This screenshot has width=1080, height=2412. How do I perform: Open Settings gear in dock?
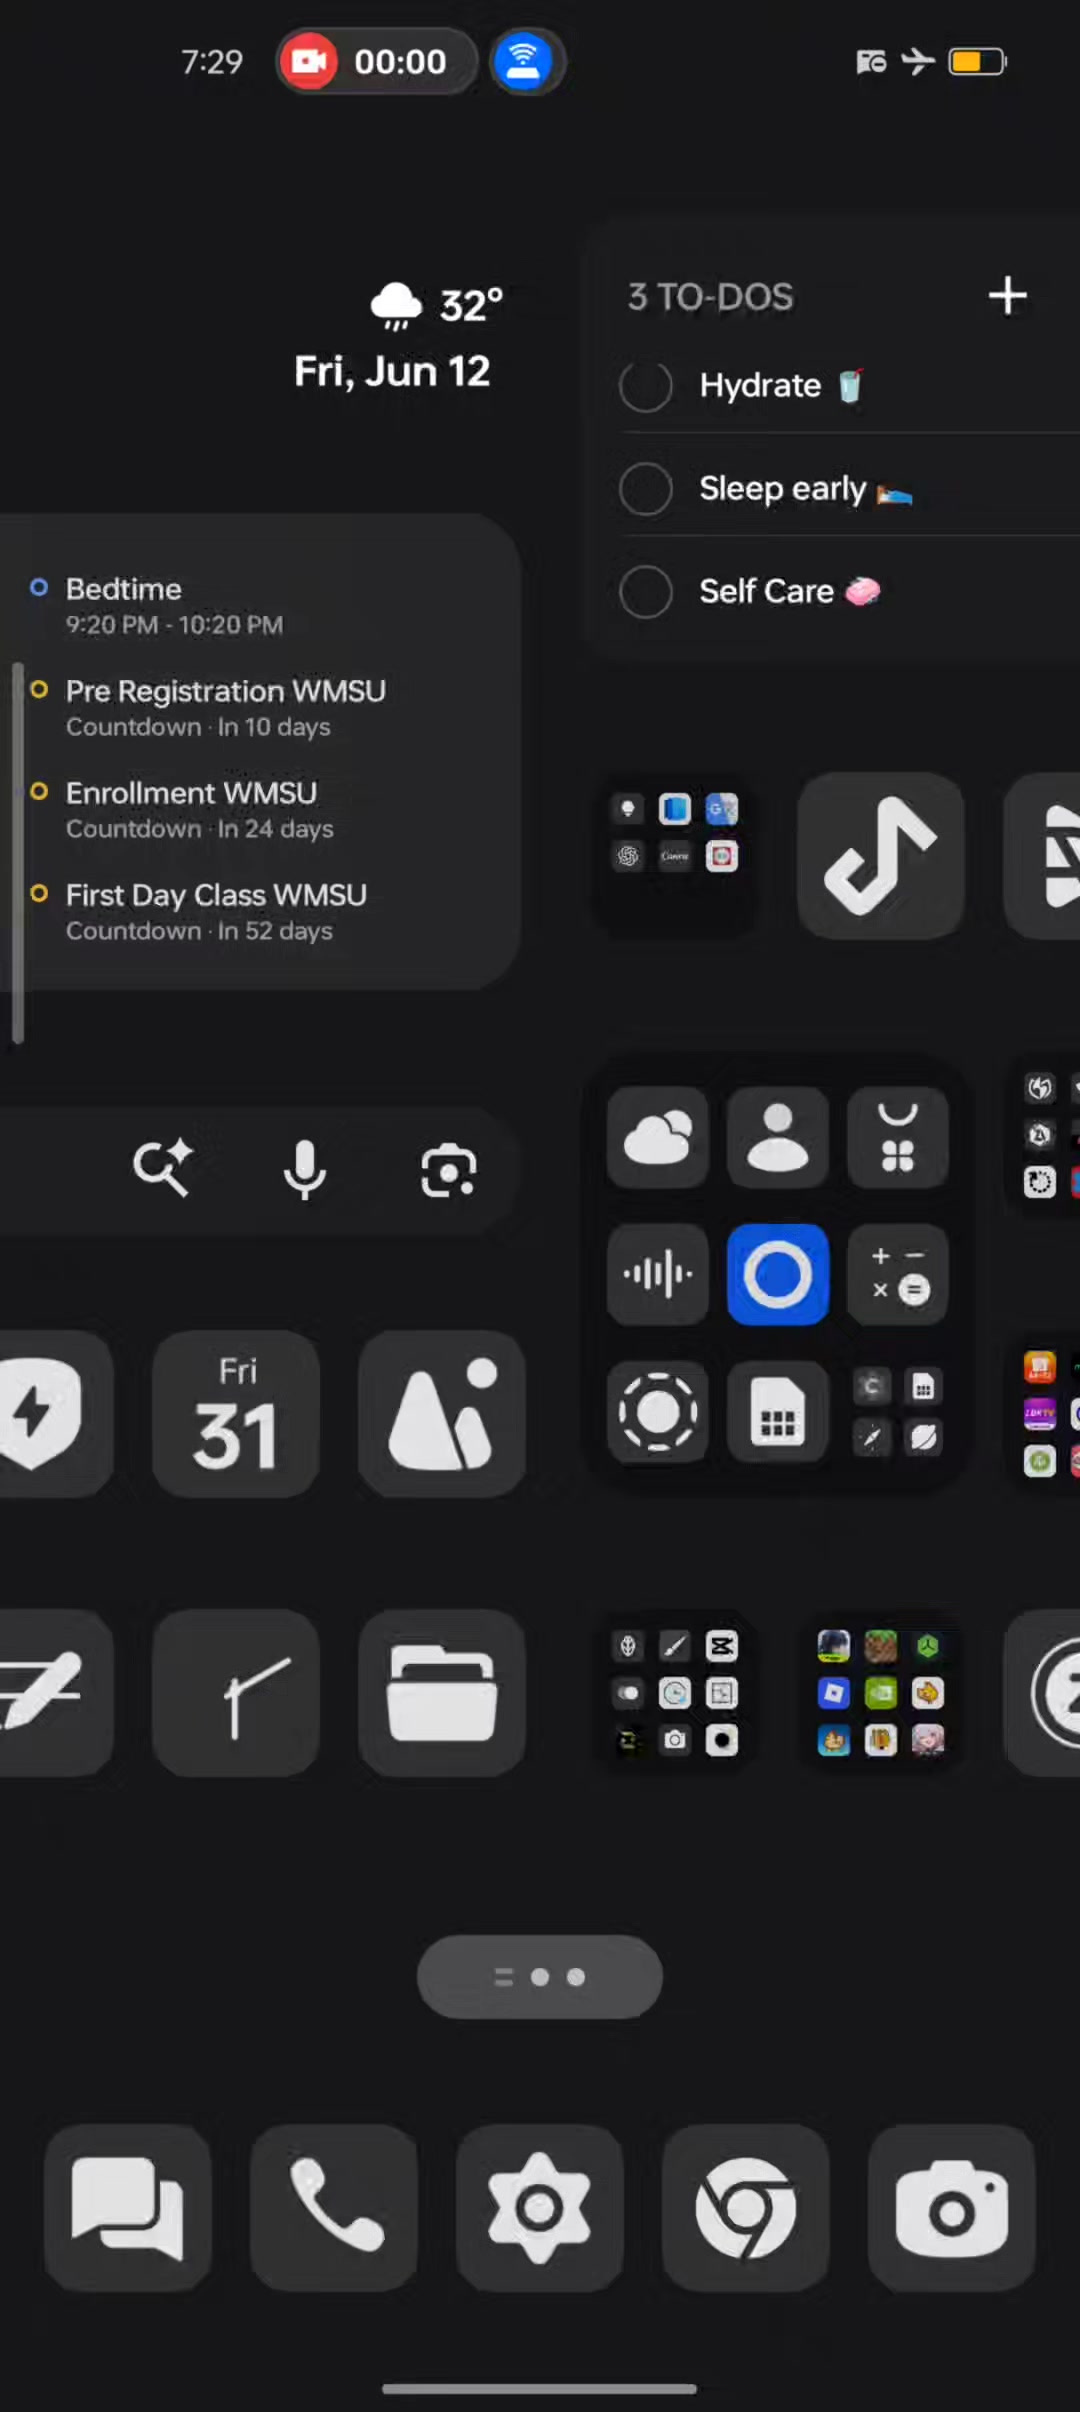(x=540, y=2208)
